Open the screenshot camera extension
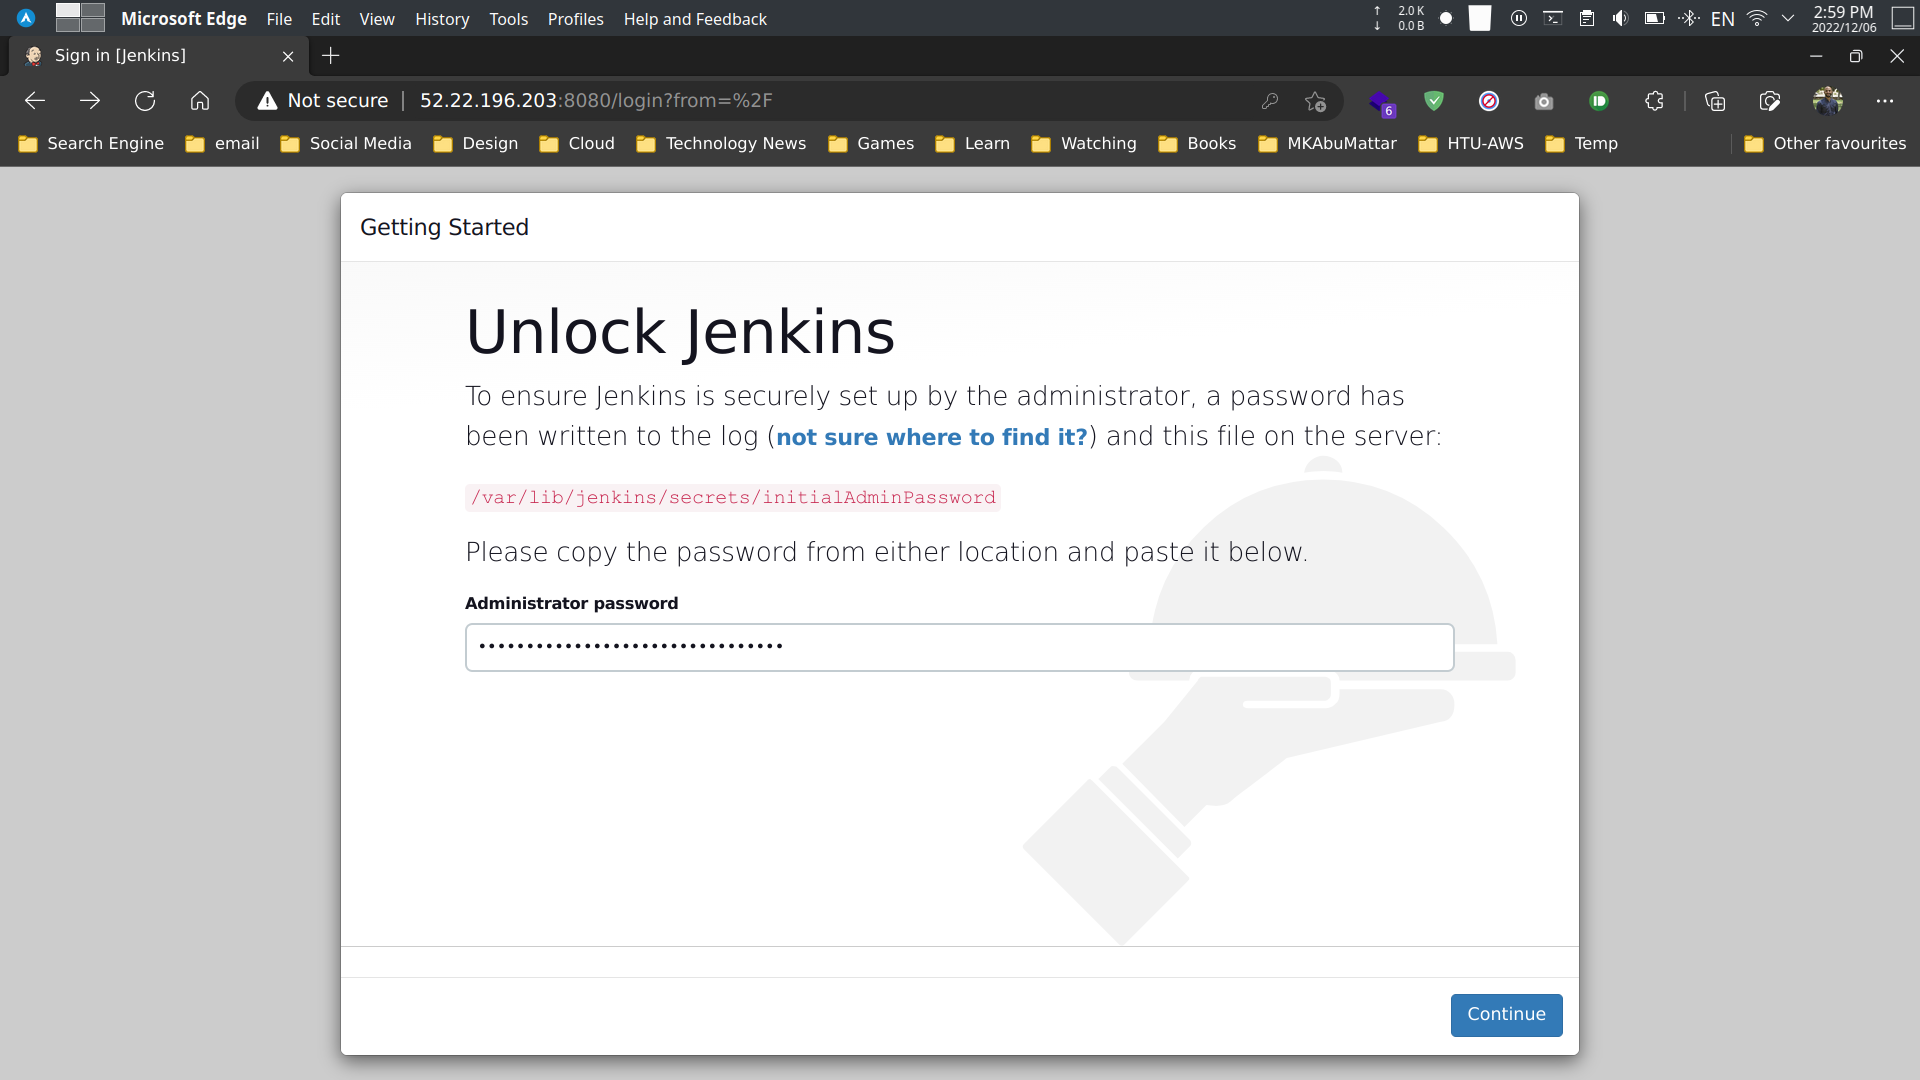 coord(1543,101)
